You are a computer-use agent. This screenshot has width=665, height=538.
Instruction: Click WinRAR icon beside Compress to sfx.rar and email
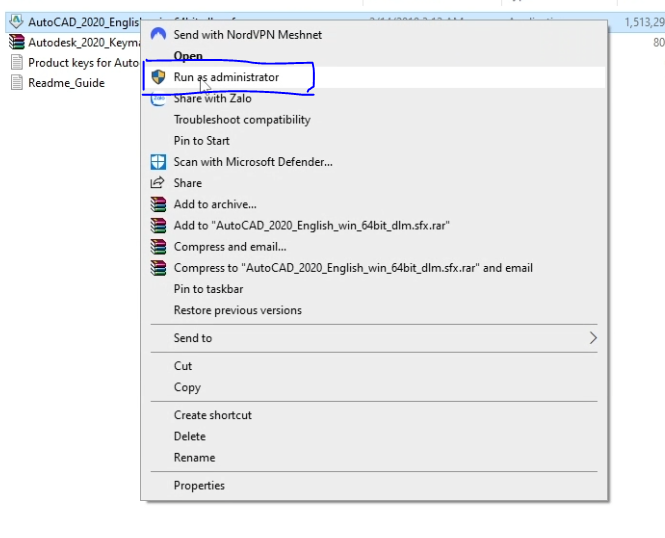(158, 268)
